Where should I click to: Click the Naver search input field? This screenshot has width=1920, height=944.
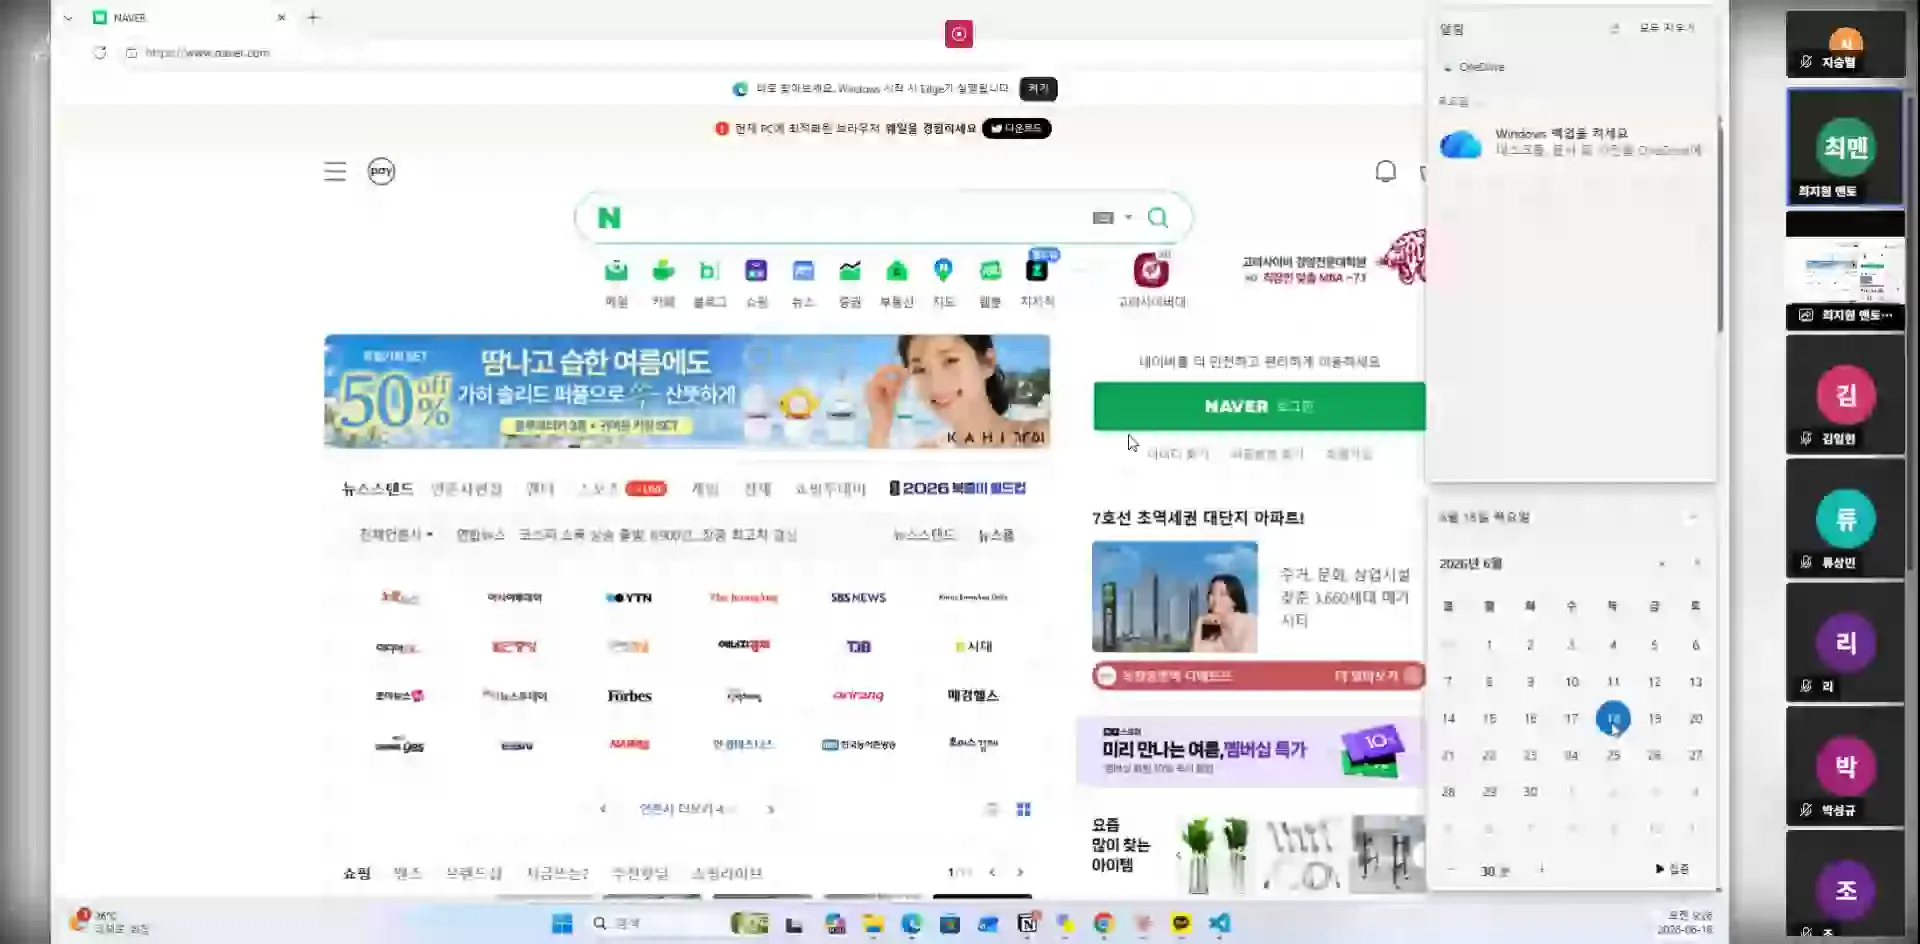(855, 218)
